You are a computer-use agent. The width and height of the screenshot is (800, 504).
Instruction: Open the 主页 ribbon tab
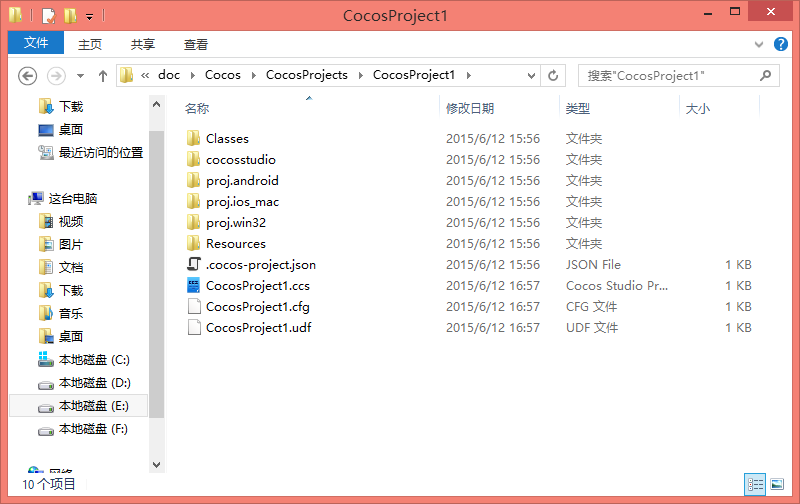tap(90, 44)
